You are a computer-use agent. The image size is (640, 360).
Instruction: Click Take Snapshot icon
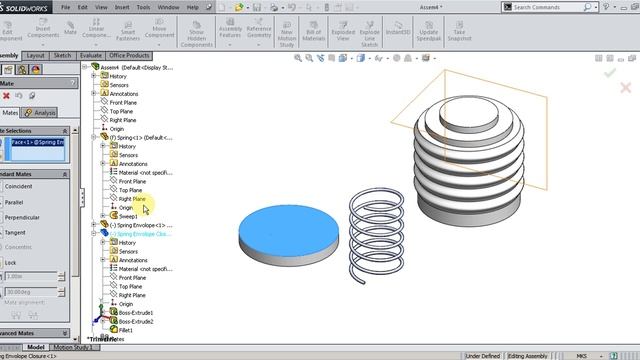[459, 31]
